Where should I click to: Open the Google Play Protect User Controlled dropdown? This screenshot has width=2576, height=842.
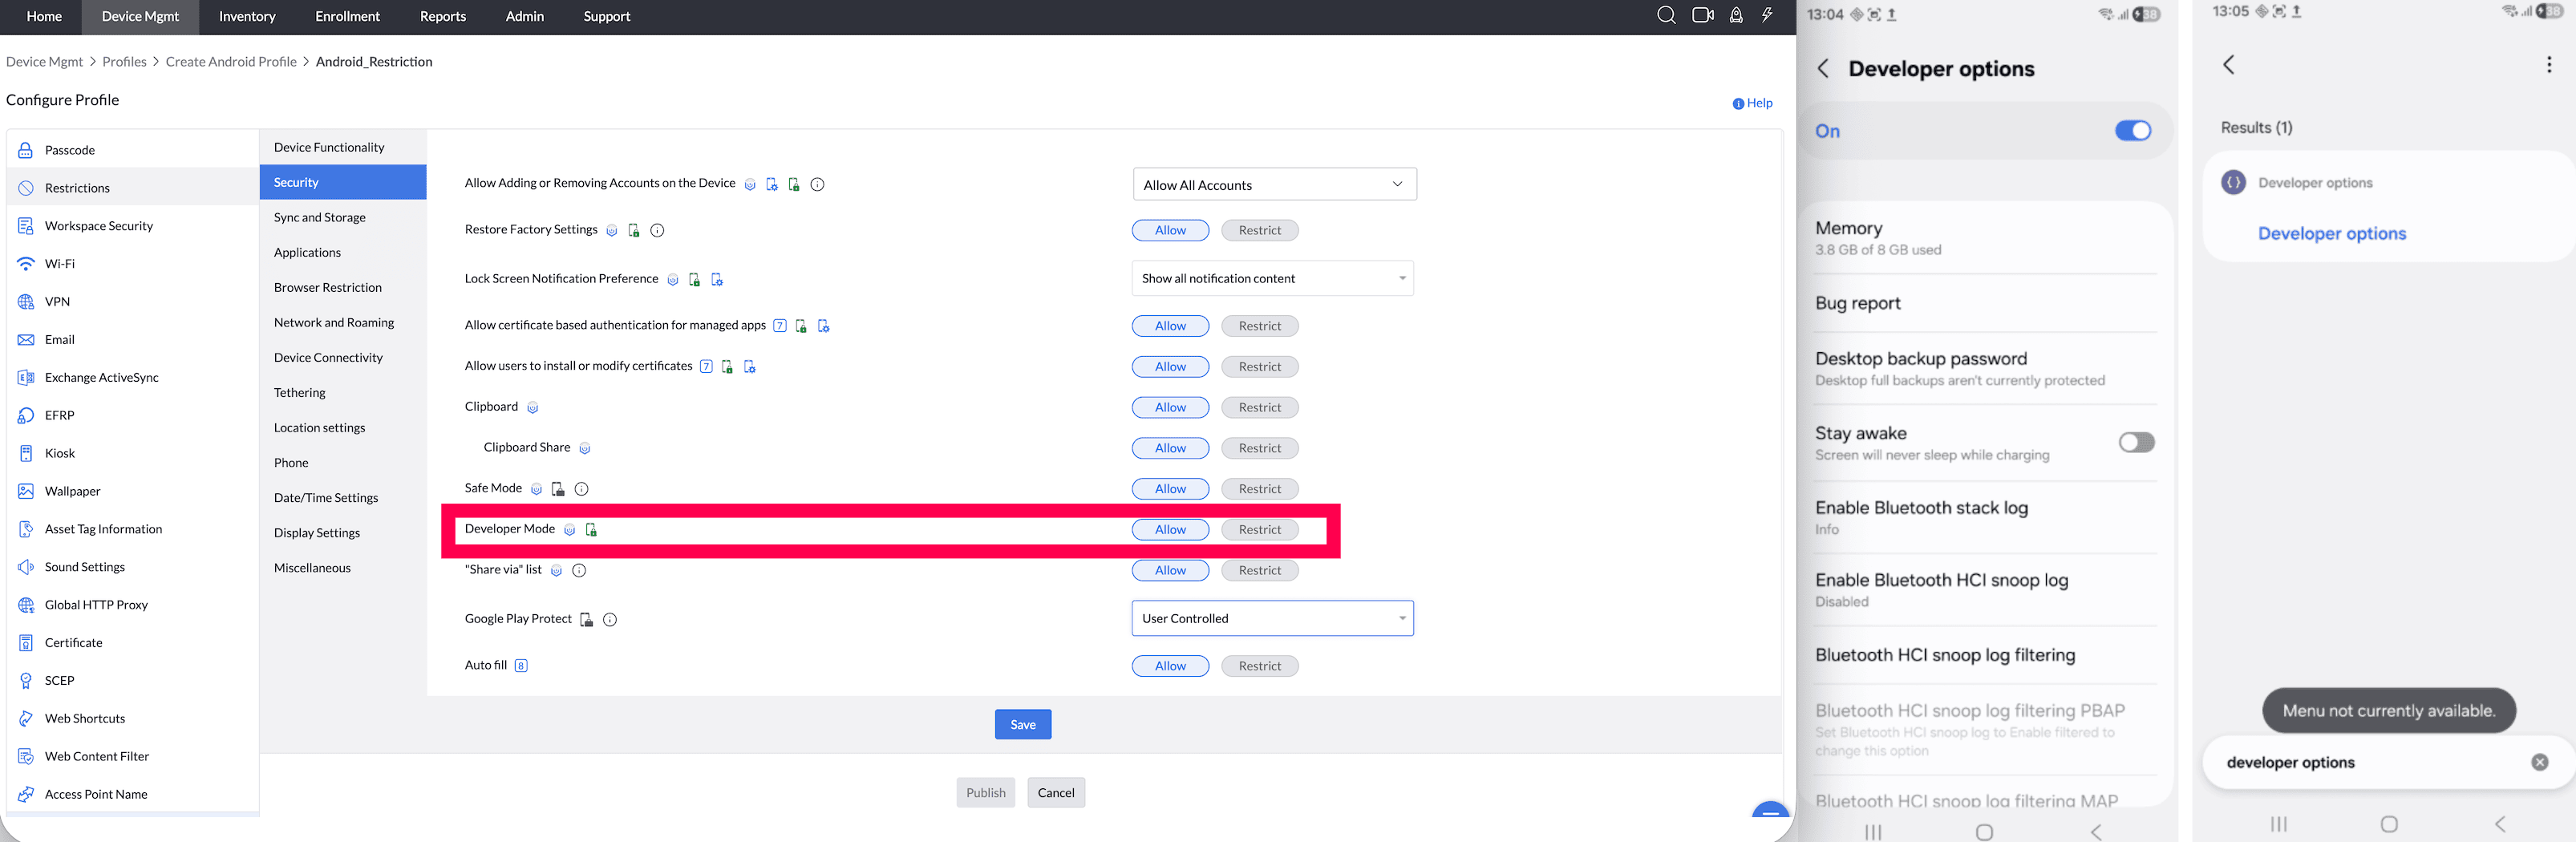pyautogui.click(x=1272, y=619)
